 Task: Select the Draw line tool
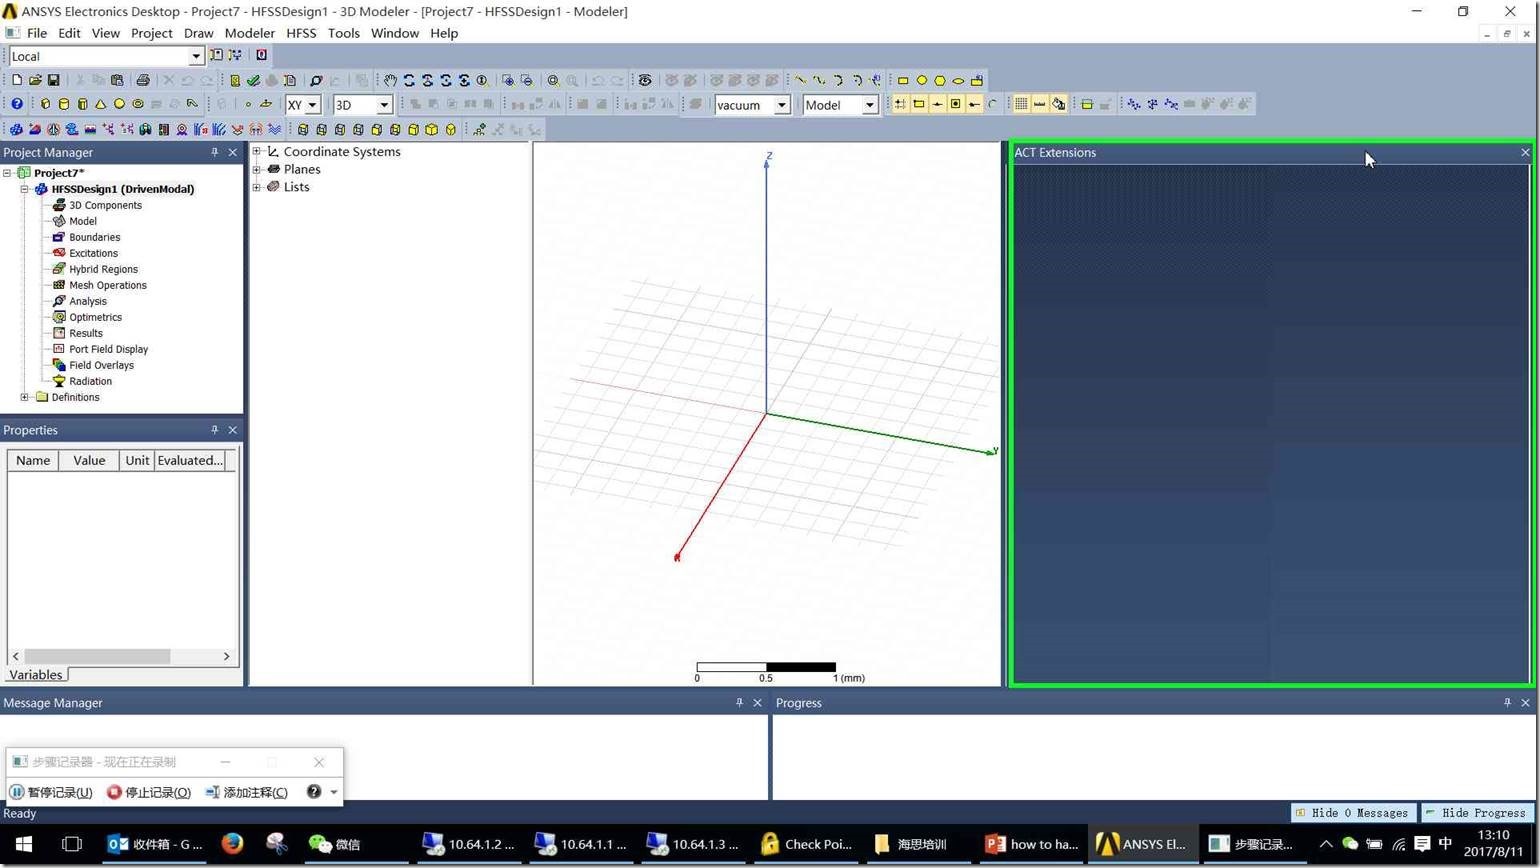pyautogui.click(x=801, y=80)
